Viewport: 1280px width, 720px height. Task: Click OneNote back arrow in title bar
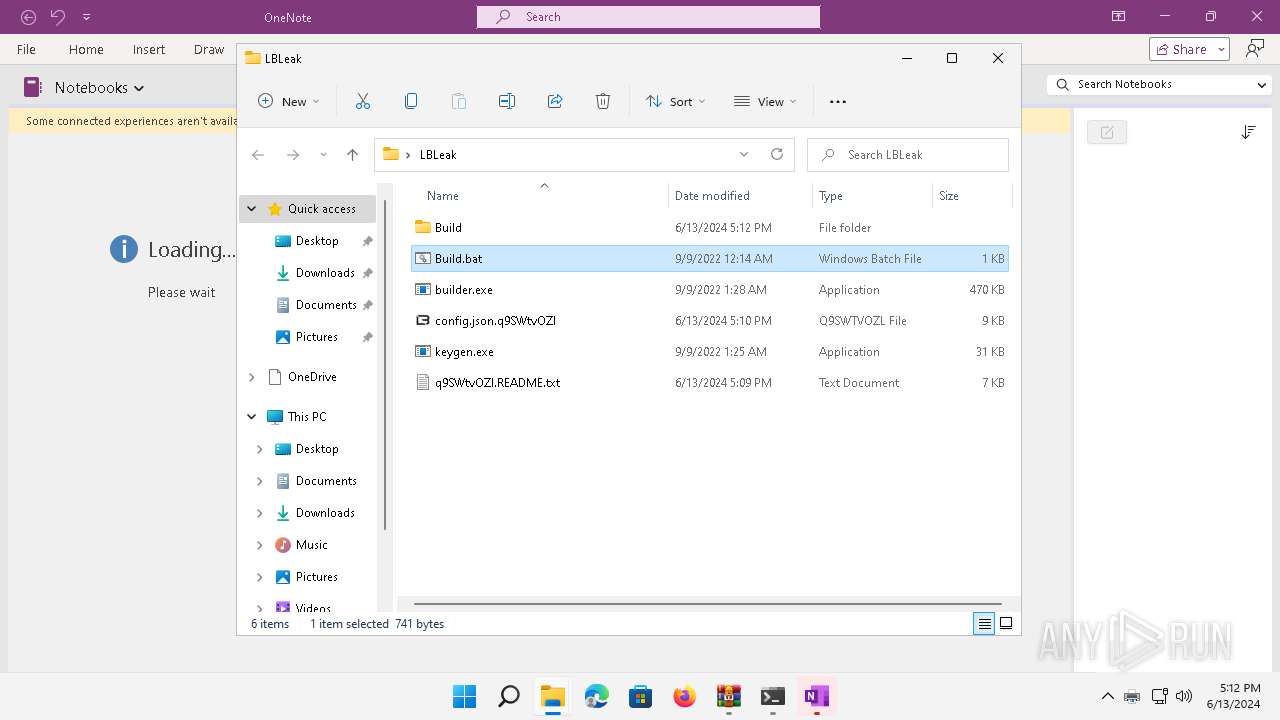click(29, 17)
